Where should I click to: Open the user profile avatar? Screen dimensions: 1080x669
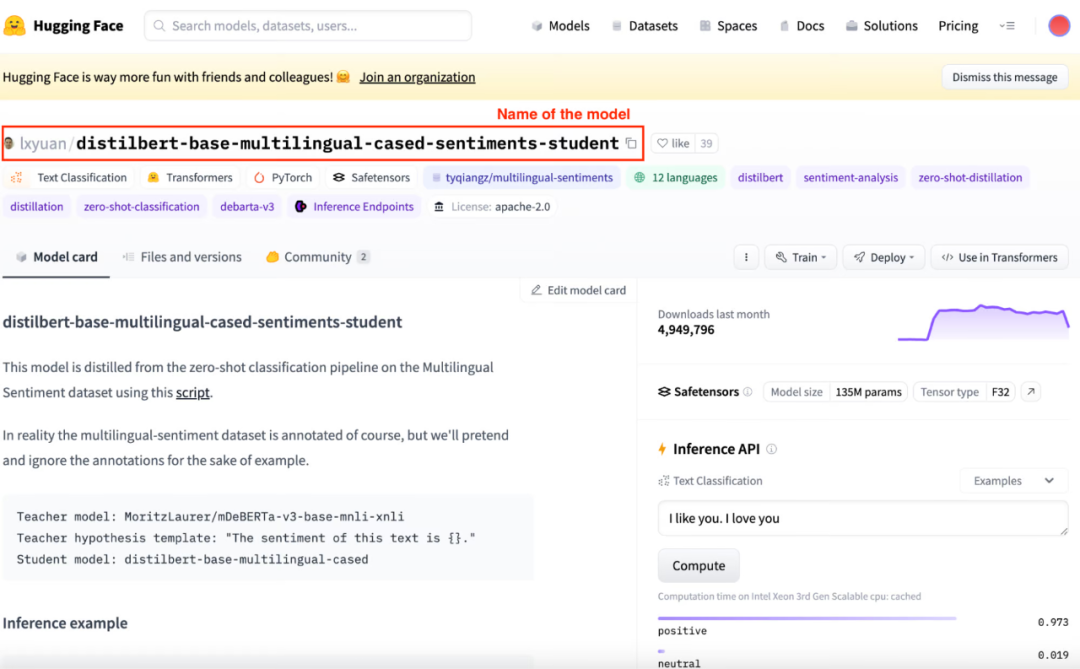point(1059,26)
